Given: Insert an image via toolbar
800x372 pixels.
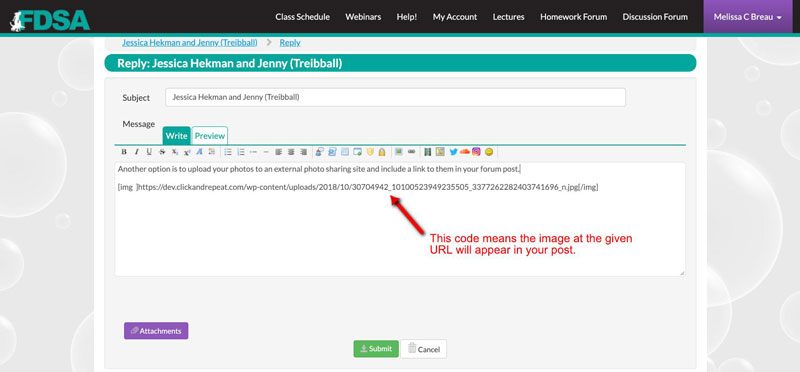Looking at the screenshot, I should (x=398, y=152).
